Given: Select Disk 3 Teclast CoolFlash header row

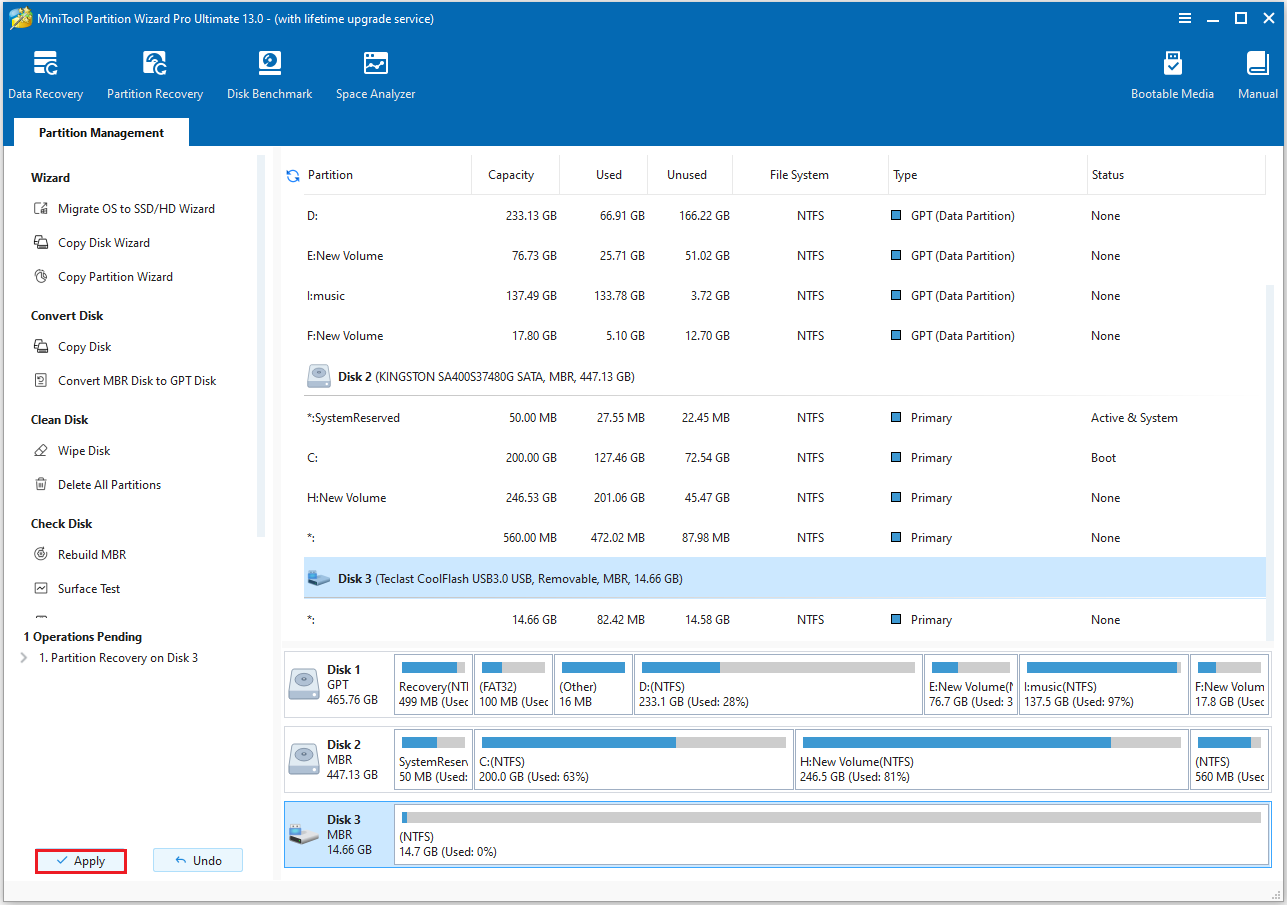Looking at the screenshot, I should (785, 578).
